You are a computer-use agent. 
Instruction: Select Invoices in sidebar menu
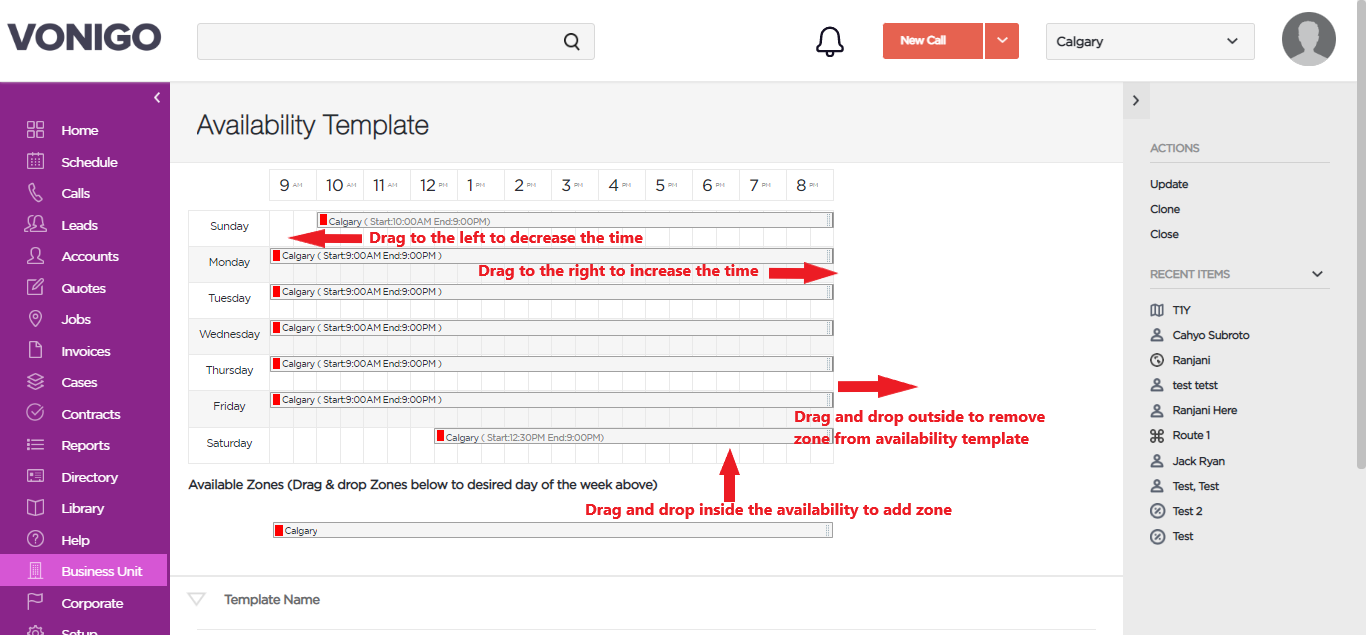click(x=86, y=351)
